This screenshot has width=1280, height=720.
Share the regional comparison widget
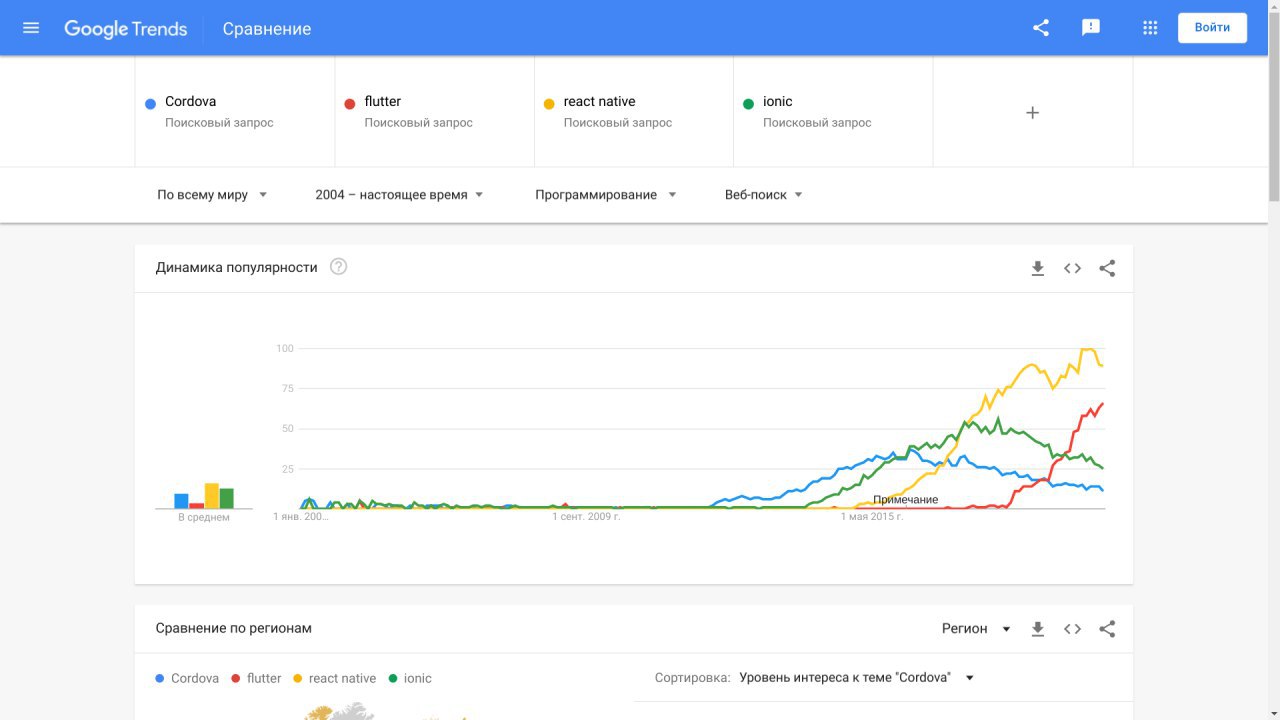[x=1107, y=629]
